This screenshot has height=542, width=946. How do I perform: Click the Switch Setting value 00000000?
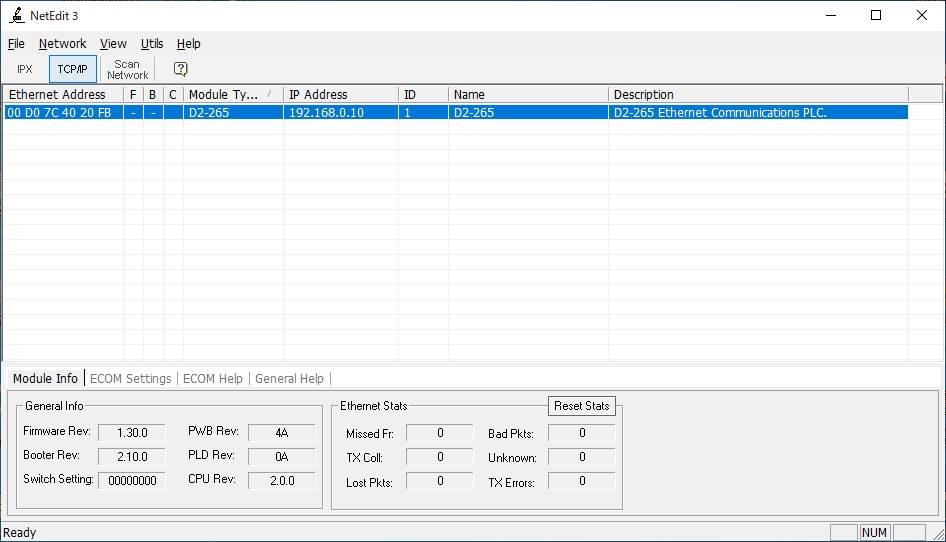coord(132,481)
